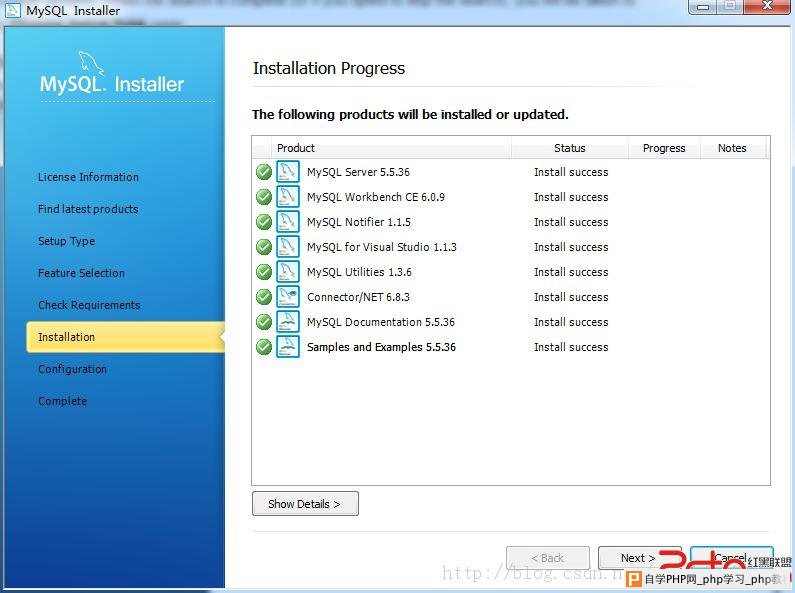The width and height of the screenshot is (795, 593).
Task: Go to the Check Requirements step
Action: pyautogui.click(x=89, y=305)
